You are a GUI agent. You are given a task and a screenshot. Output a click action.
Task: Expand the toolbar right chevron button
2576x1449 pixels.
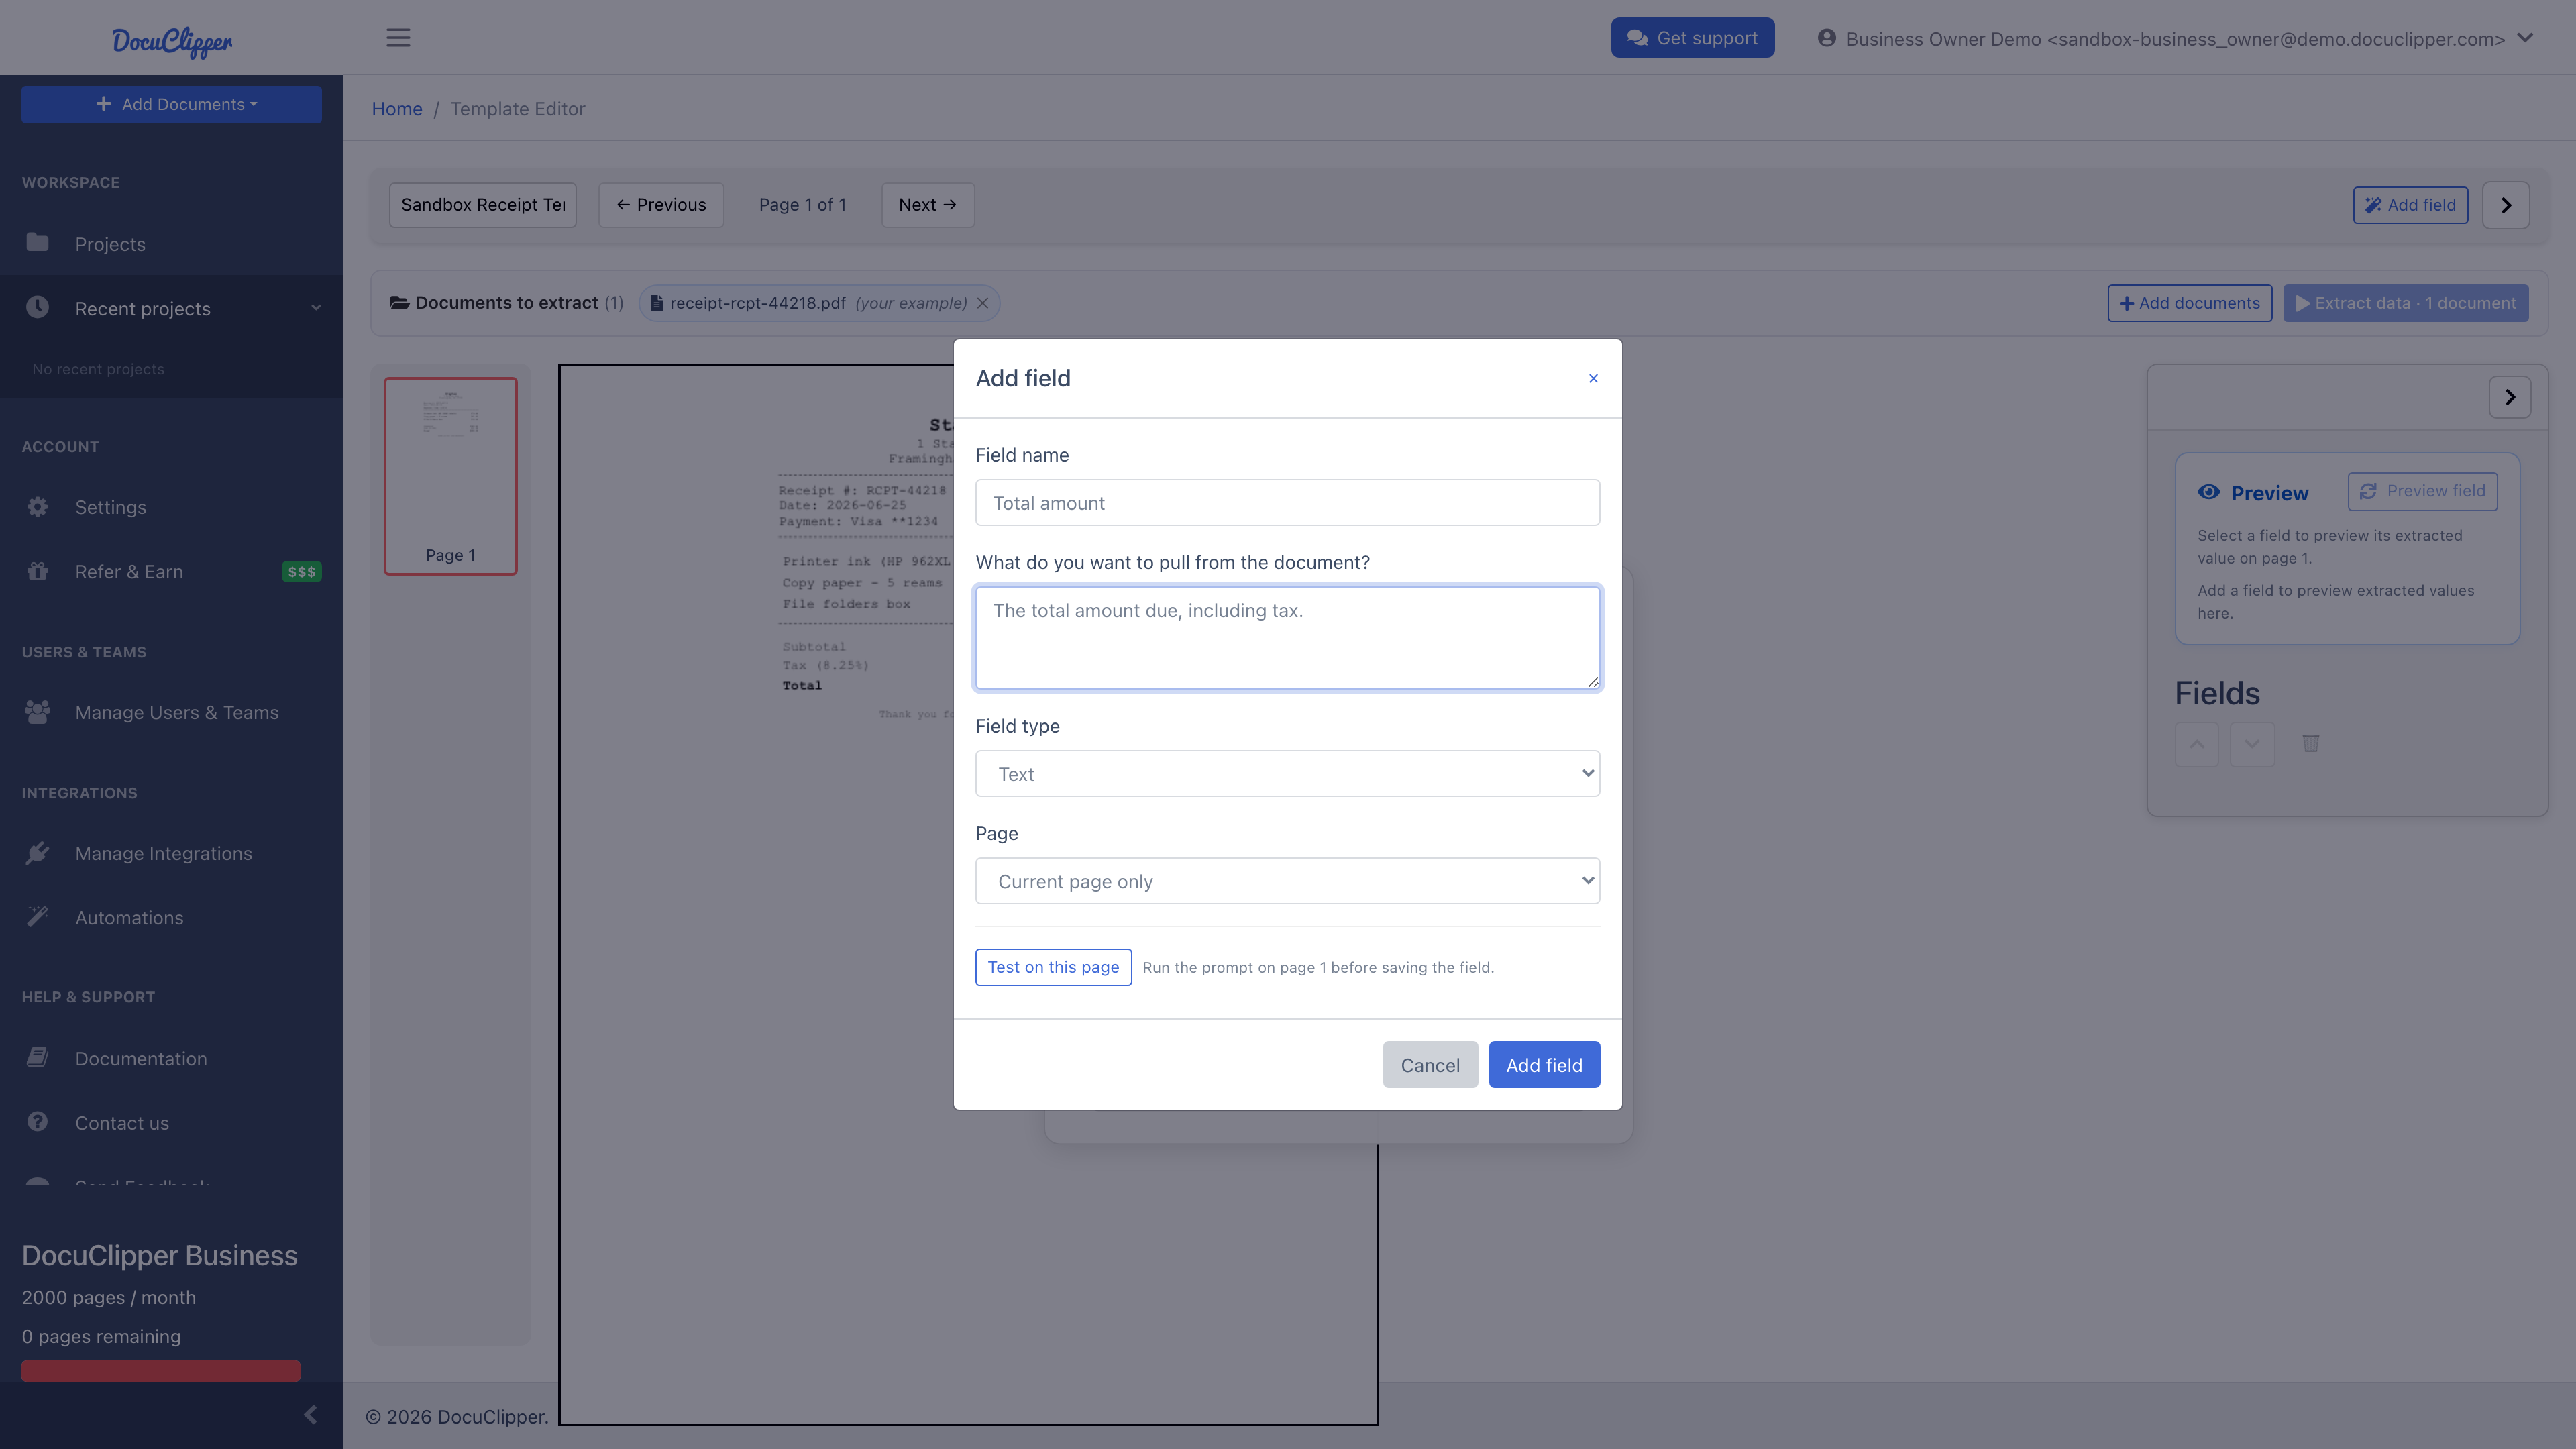tap(2506, 205)
